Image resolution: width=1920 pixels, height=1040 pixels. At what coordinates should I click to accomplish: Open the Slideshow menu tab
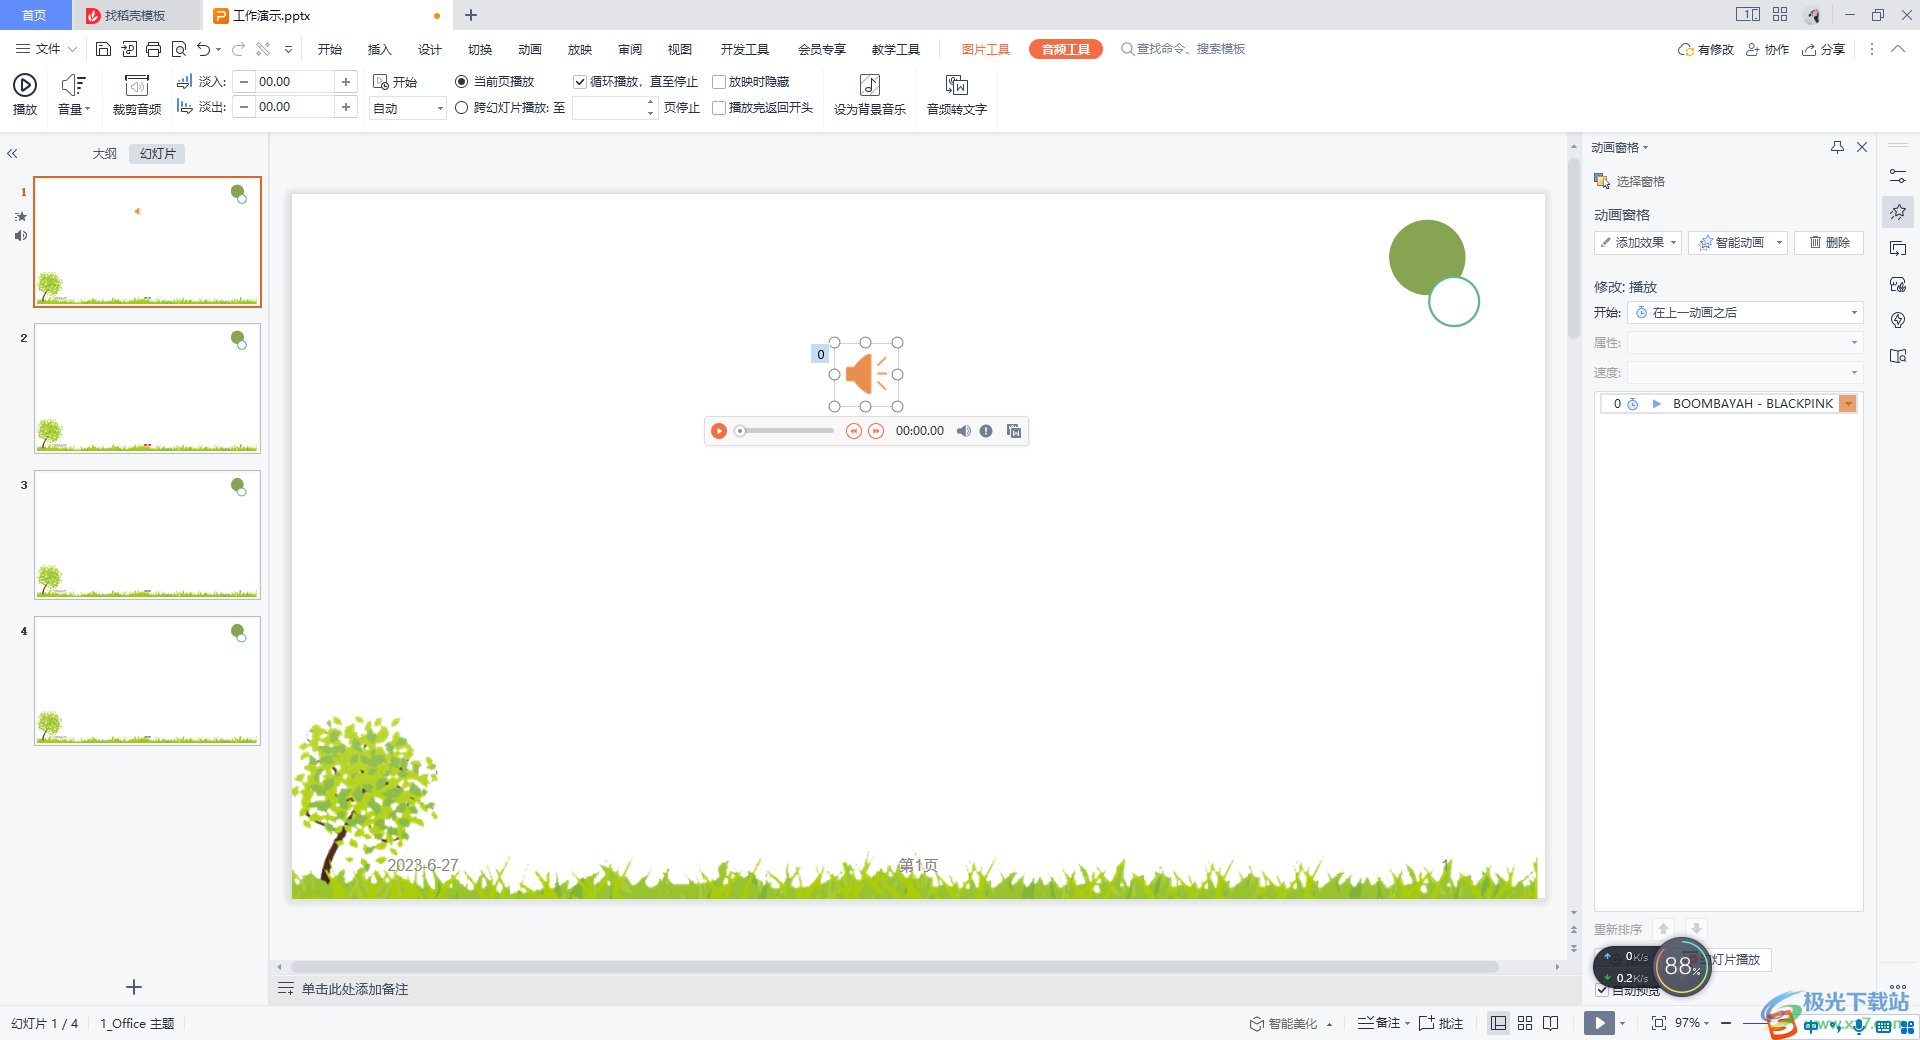[580, 49]
